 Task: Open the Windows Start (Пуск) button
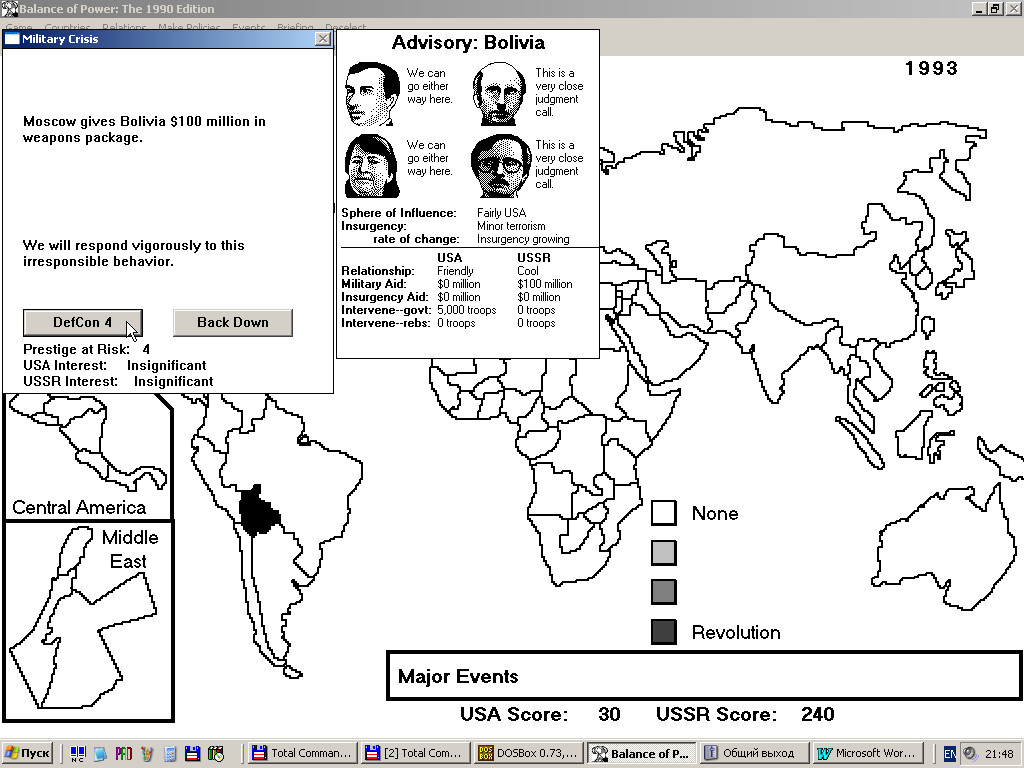(x=27, y=753)
